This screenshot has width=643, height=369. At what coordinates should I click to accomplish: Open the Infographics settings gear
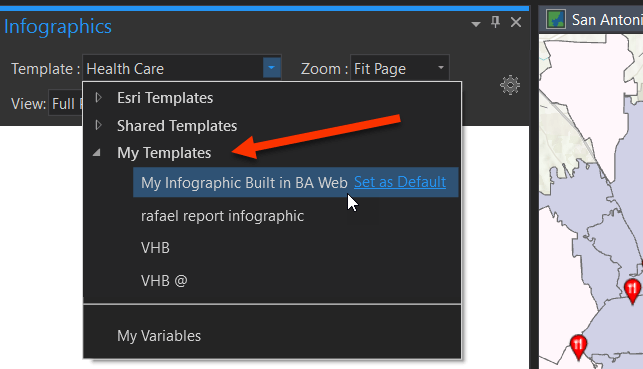510,85
